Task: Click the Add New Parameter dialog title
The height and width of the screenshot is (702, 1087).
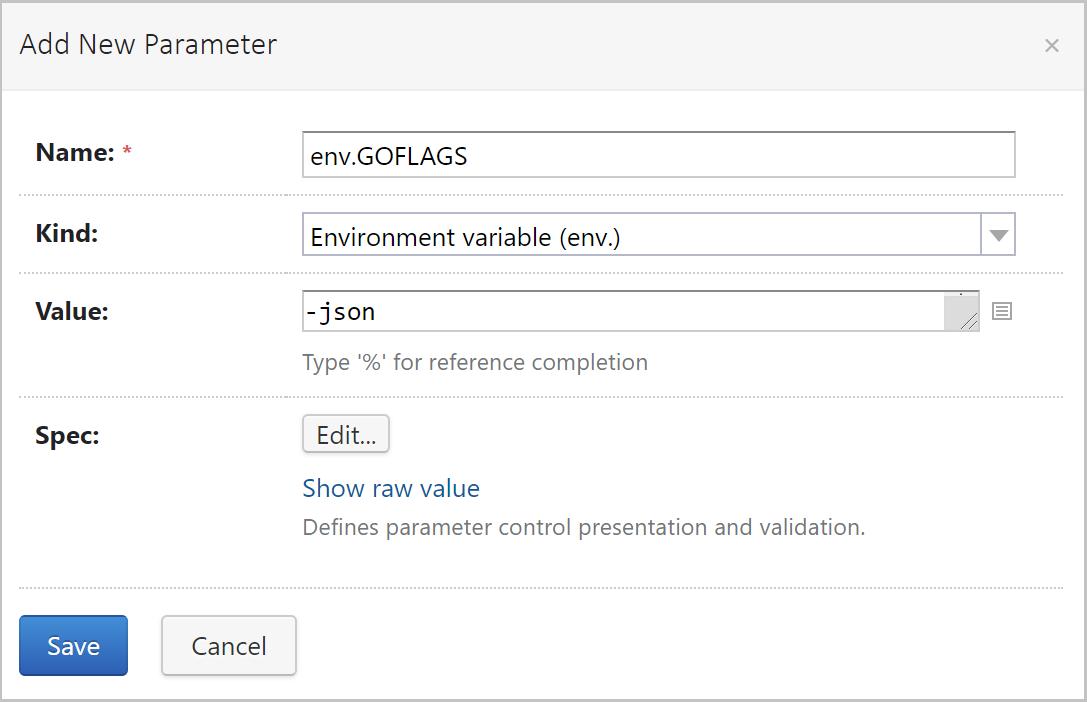Action: [x=147, y=44]
